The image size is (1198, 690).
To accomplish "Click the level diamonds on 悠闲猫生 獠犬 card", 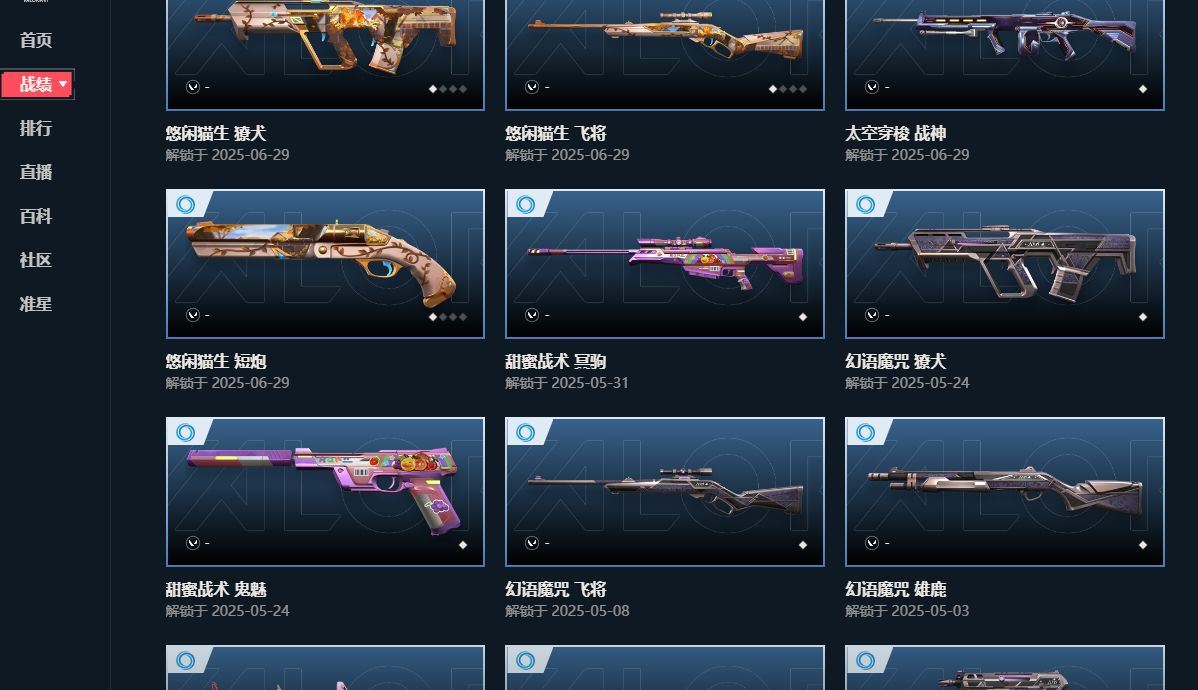I will tap(448, 89).
